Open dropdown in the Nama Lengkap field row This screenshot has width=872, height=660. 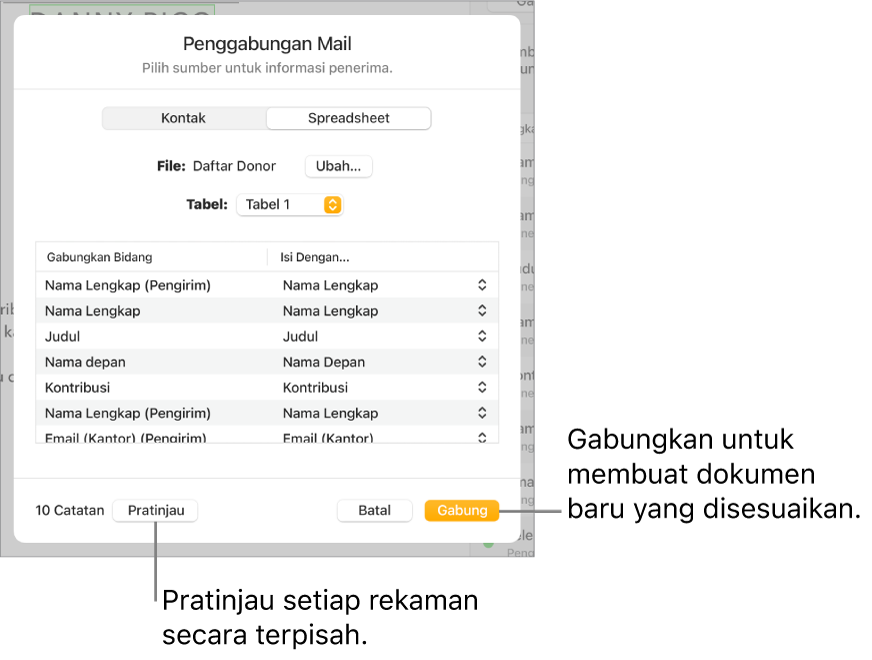tap(482, 311)
